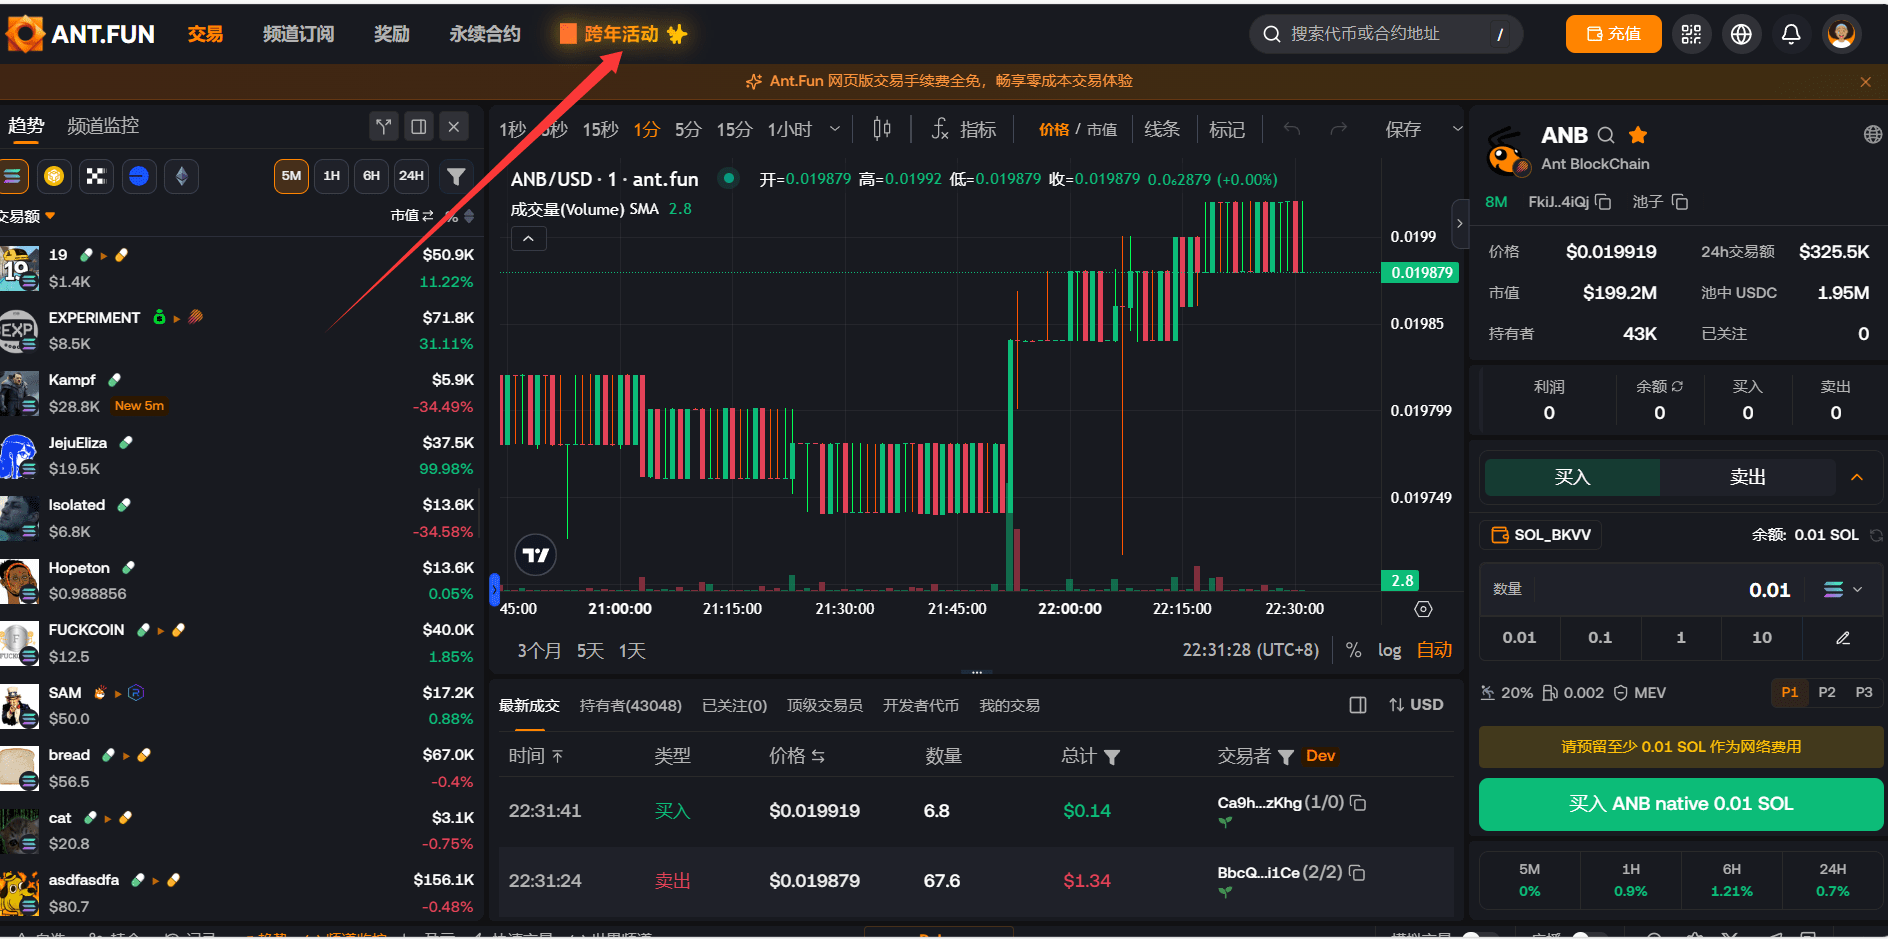Open 永续合约 perpetual contracts
This screenshot has width=1888, height=939.
(x=485, y=34)
